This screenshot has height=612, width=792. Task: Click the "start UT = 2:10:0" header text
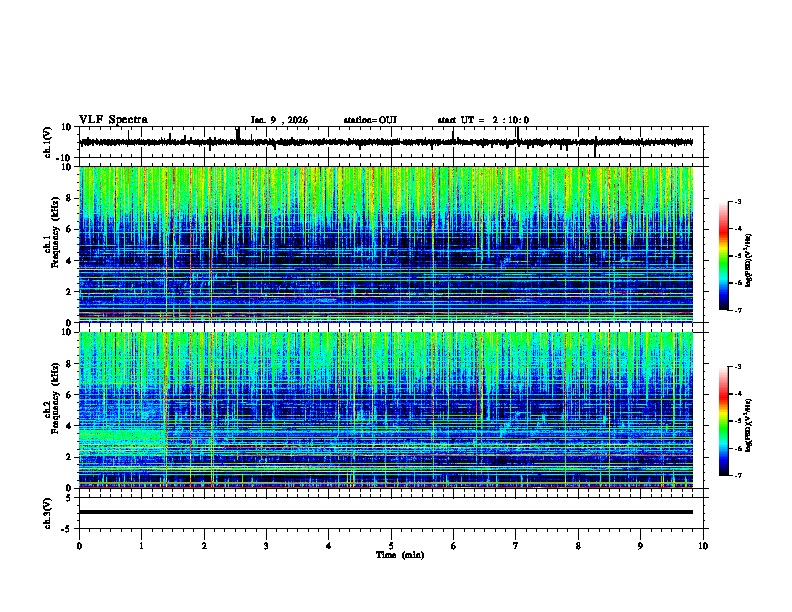pos(483,120)
